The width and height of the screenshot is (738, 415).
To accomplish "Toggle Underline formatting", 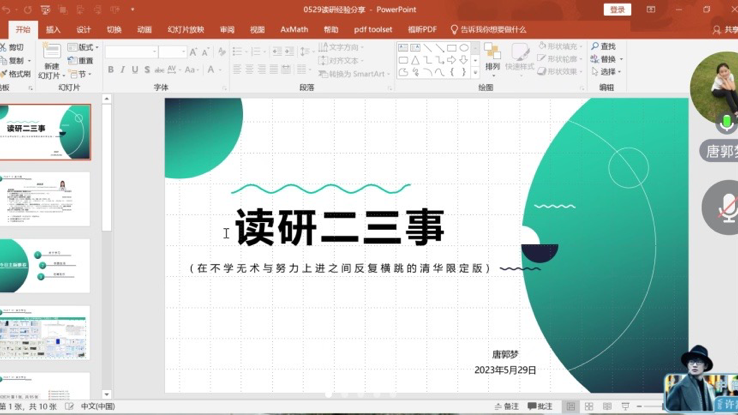I will tap(135, 70).
